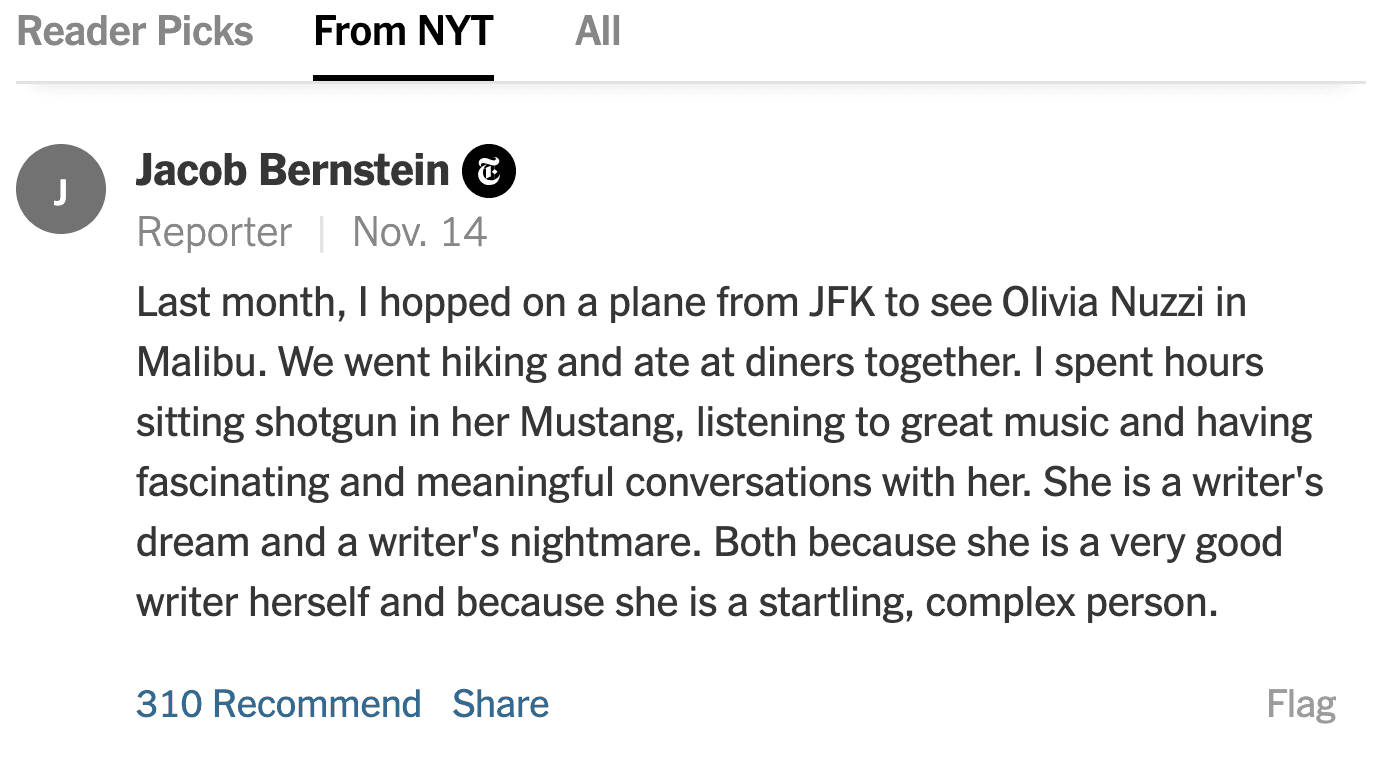Viewport: 1382px width, 760px height.
Task: Click the Reporter role label
Action: pos(214,233)
